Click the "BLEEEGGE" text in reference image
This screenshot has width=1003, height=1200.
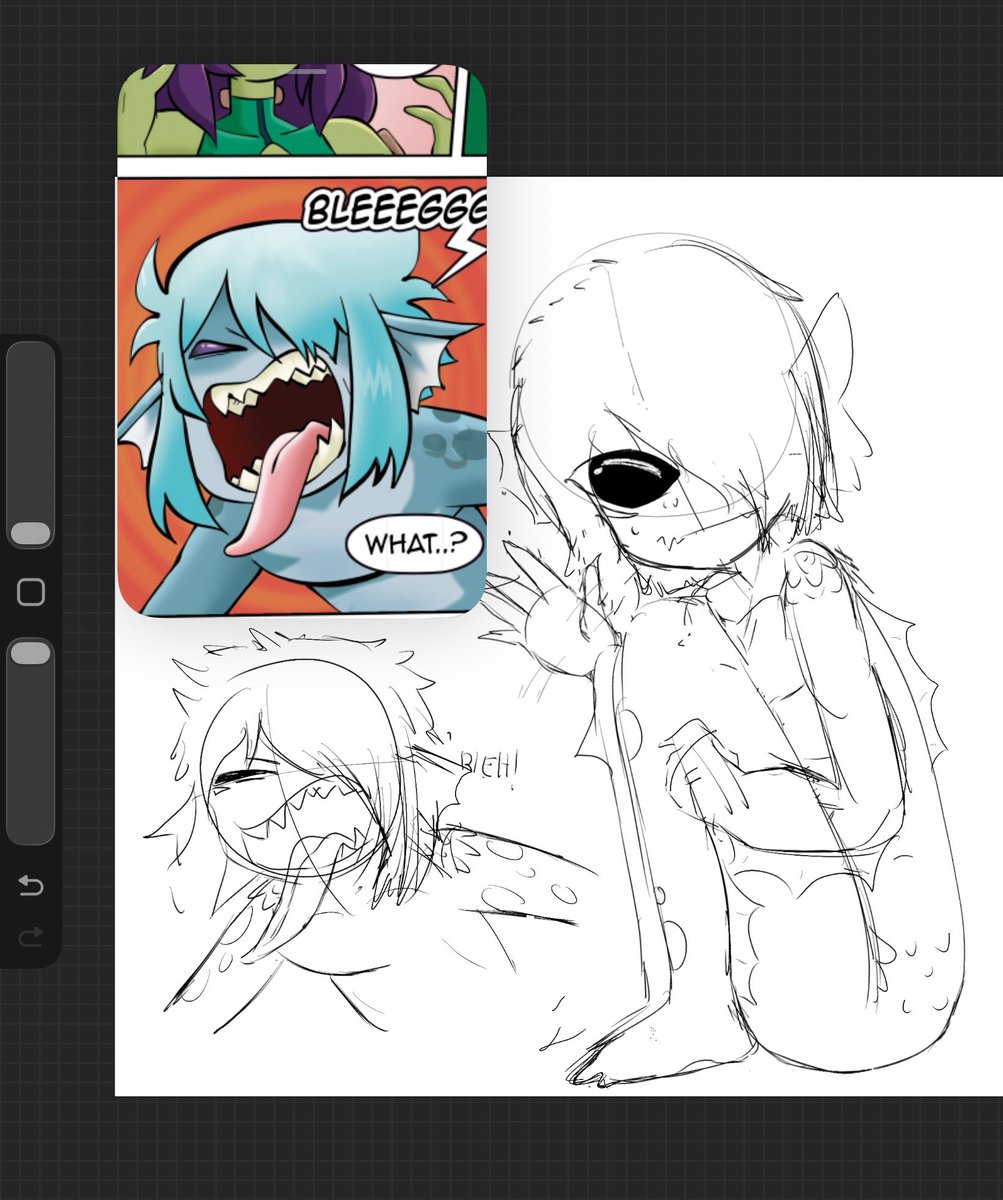click(396, 210)
